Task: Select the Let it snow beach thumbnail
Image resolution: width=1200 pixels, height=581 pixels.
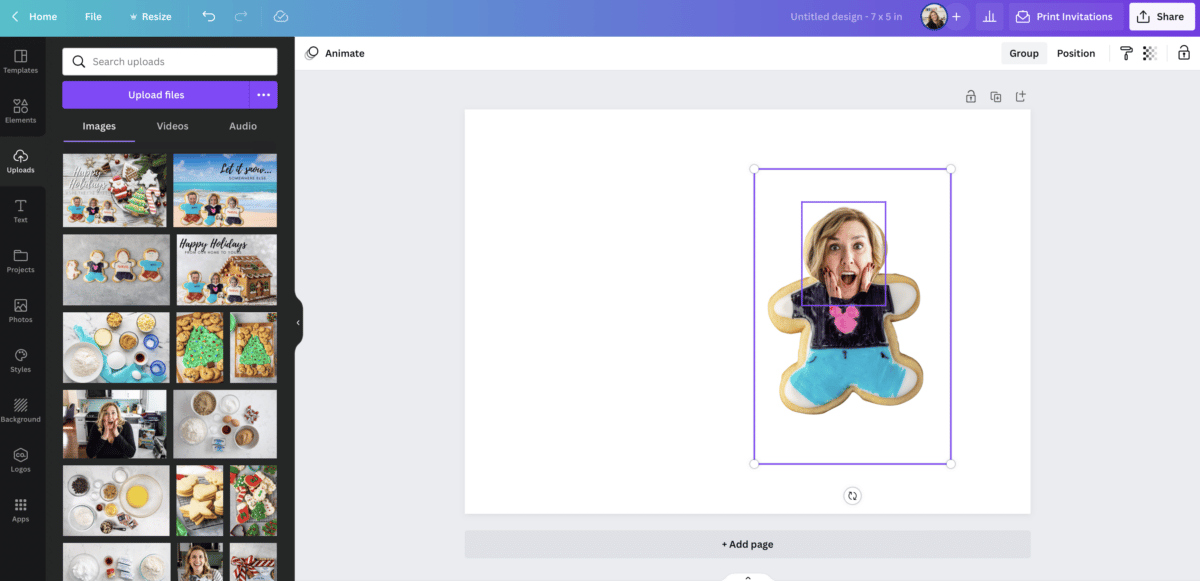Action: tap(225, 190)
